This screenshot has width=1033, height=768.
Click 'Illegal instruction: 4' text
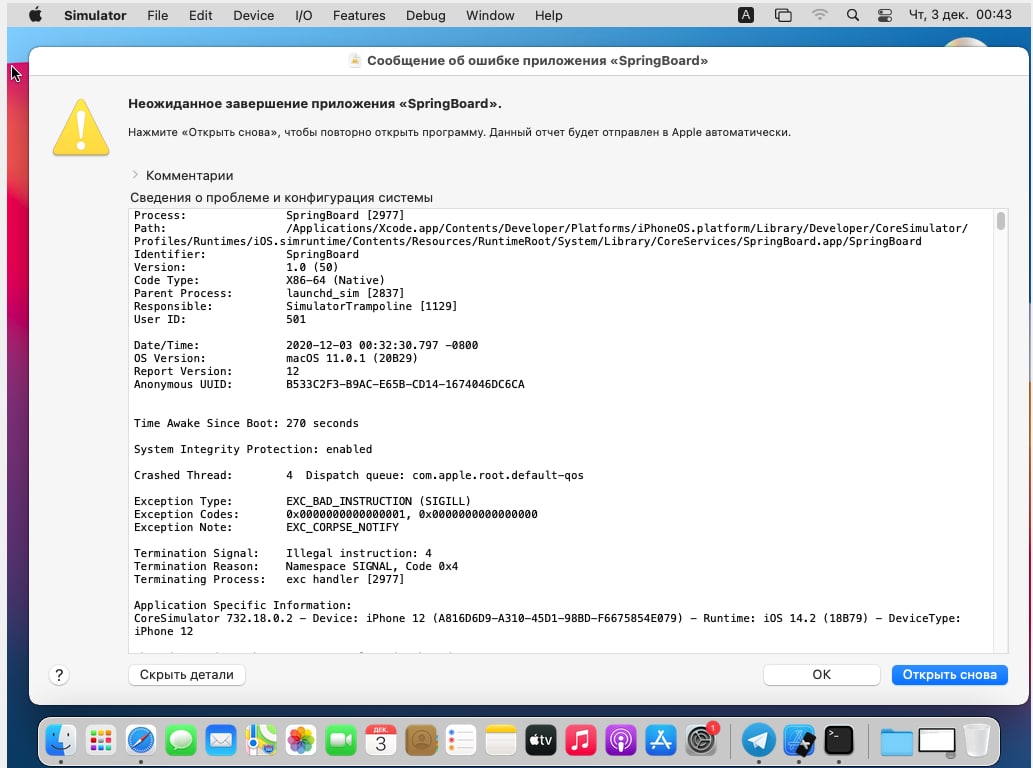pyautogui.click(x=358, y=553)
